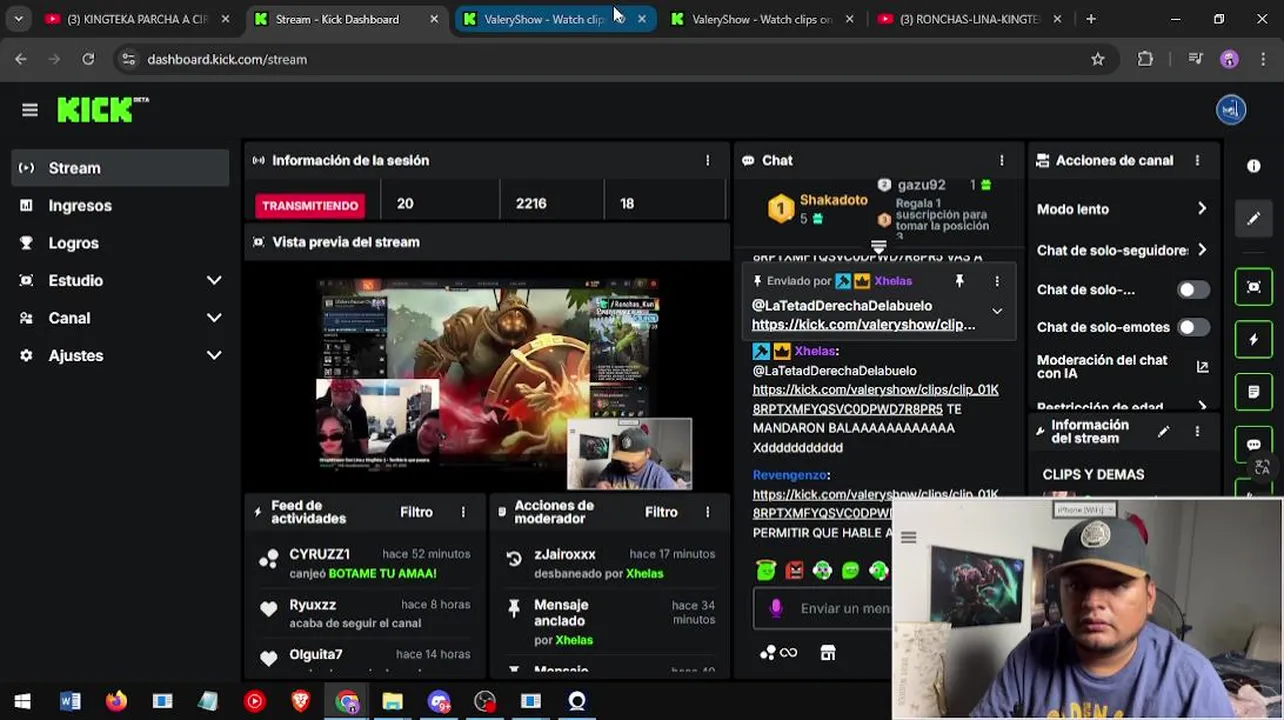Click the pencil edit icon in right rail
The width and height of the screenshot is (1284, 720).
click(1254, 218)
